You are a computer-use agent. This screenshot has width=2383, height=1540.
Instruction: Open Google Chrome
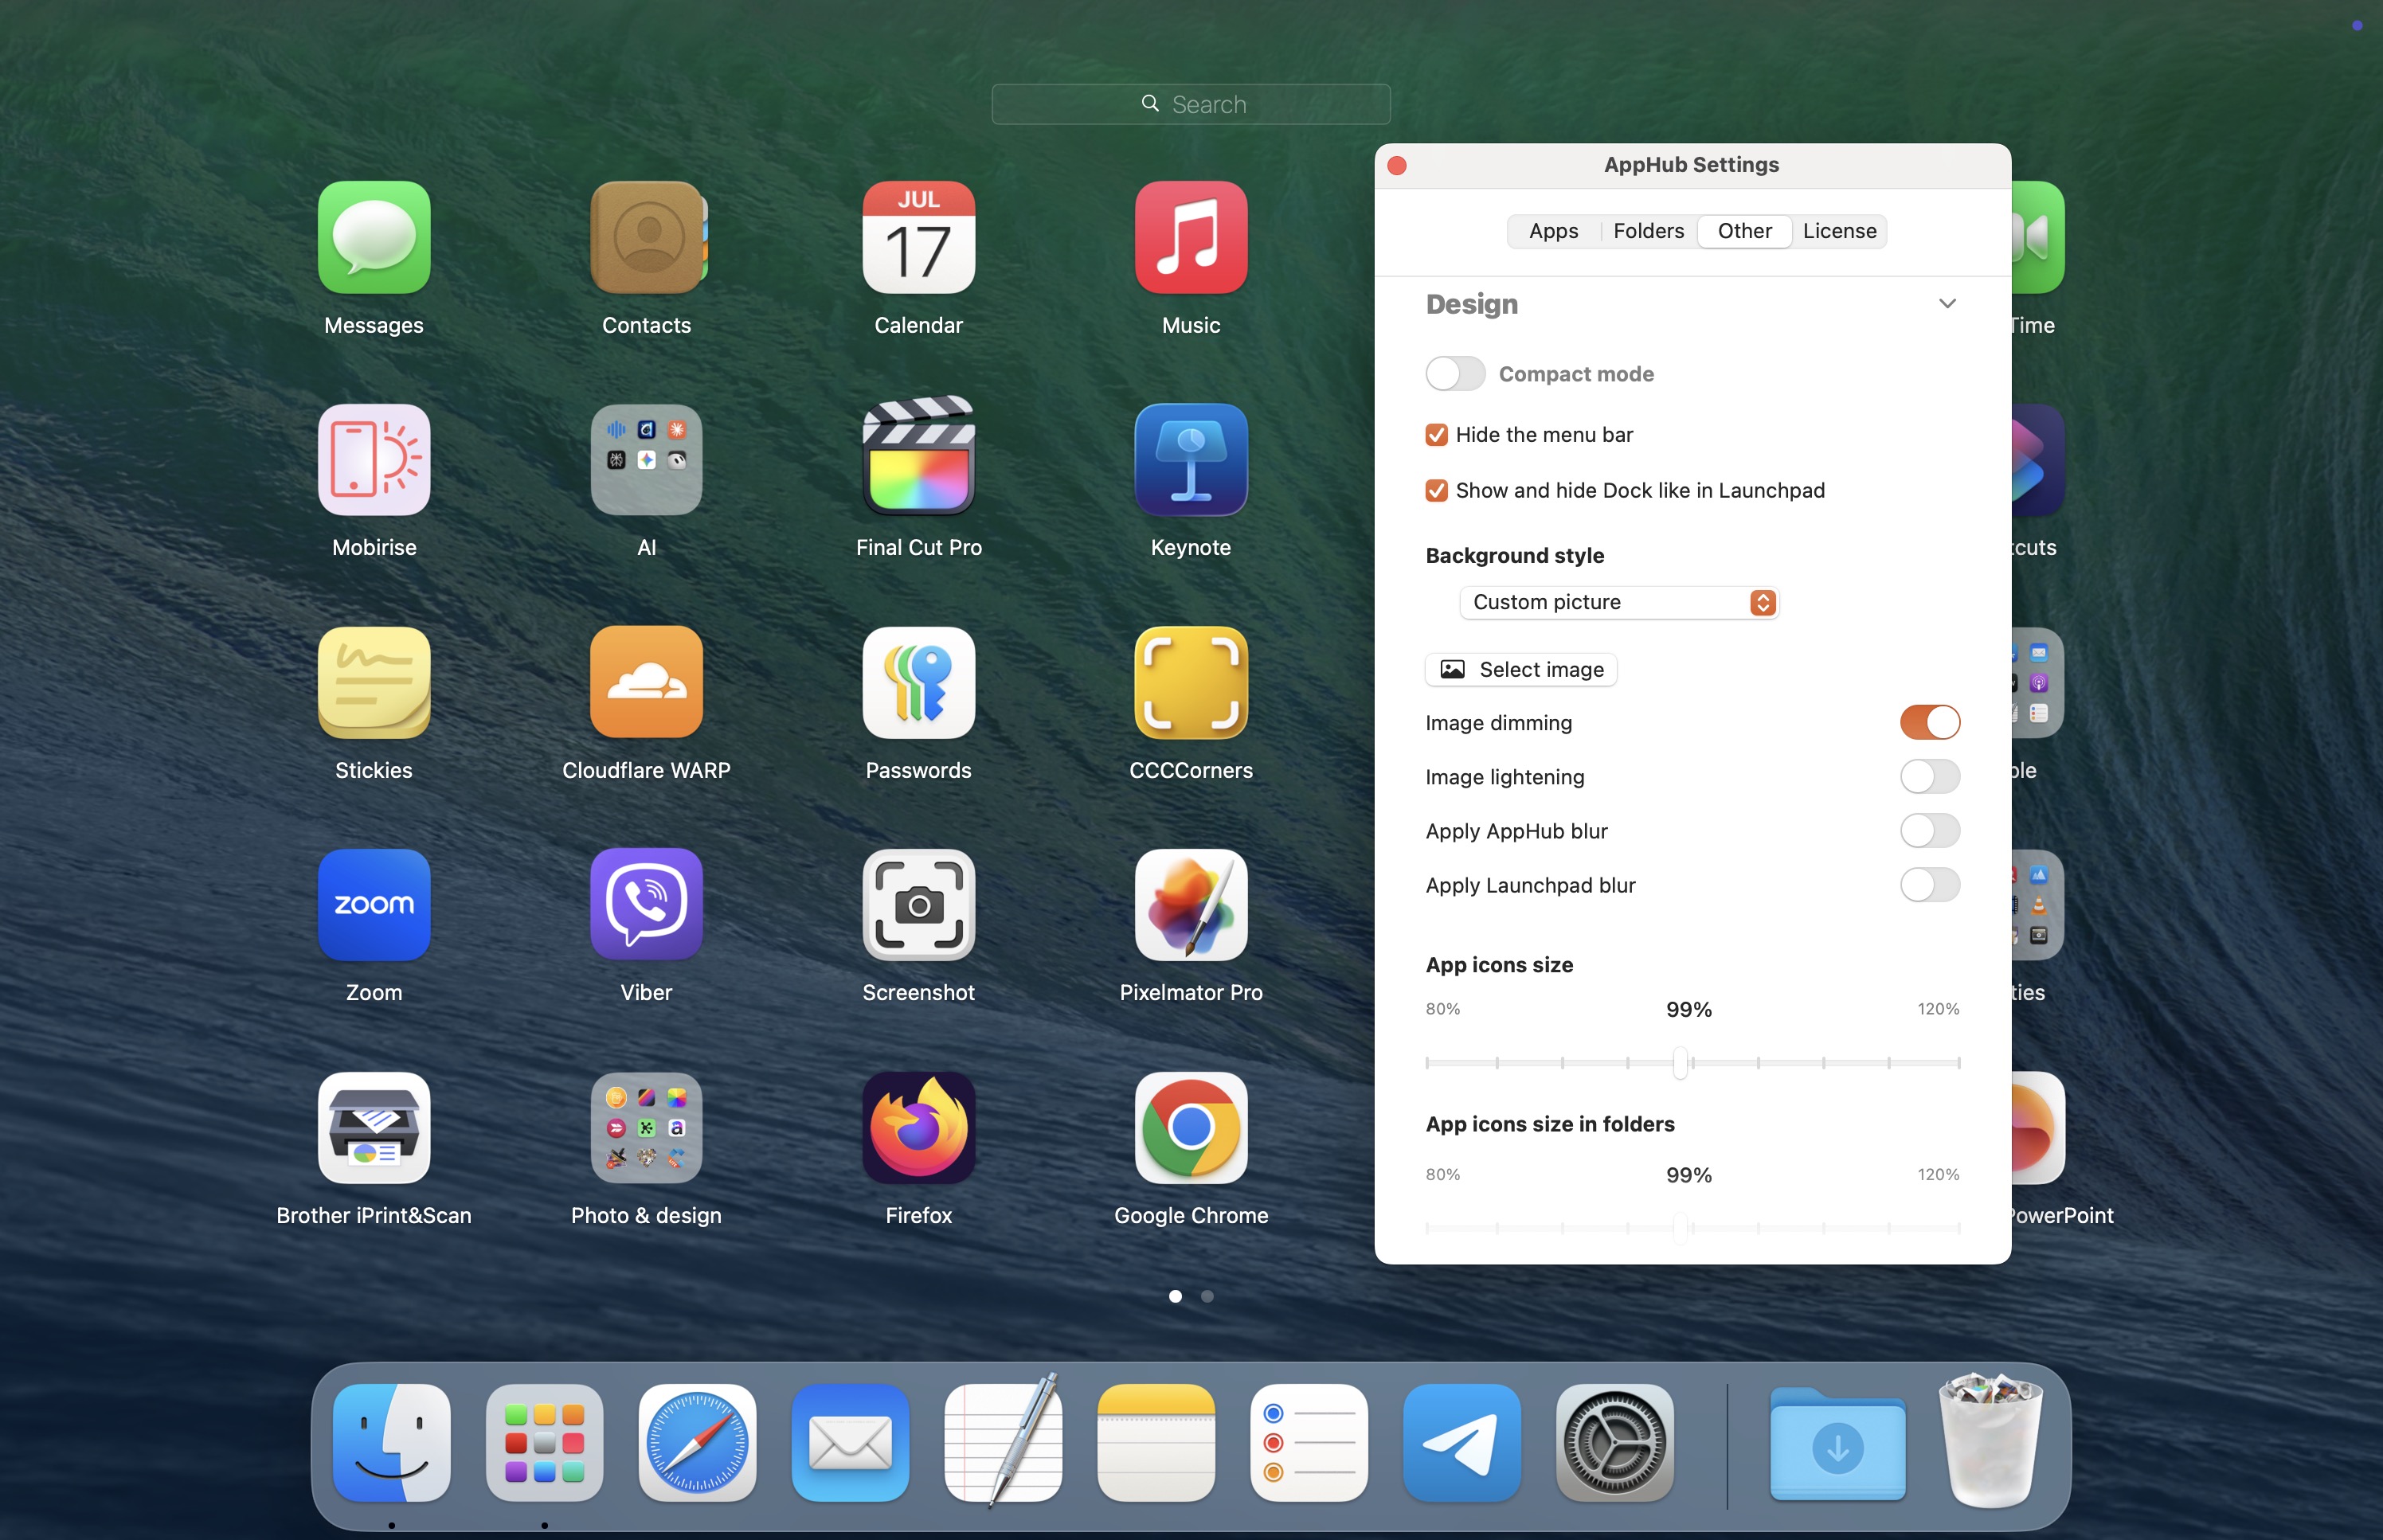[x=1191, y=1128]
